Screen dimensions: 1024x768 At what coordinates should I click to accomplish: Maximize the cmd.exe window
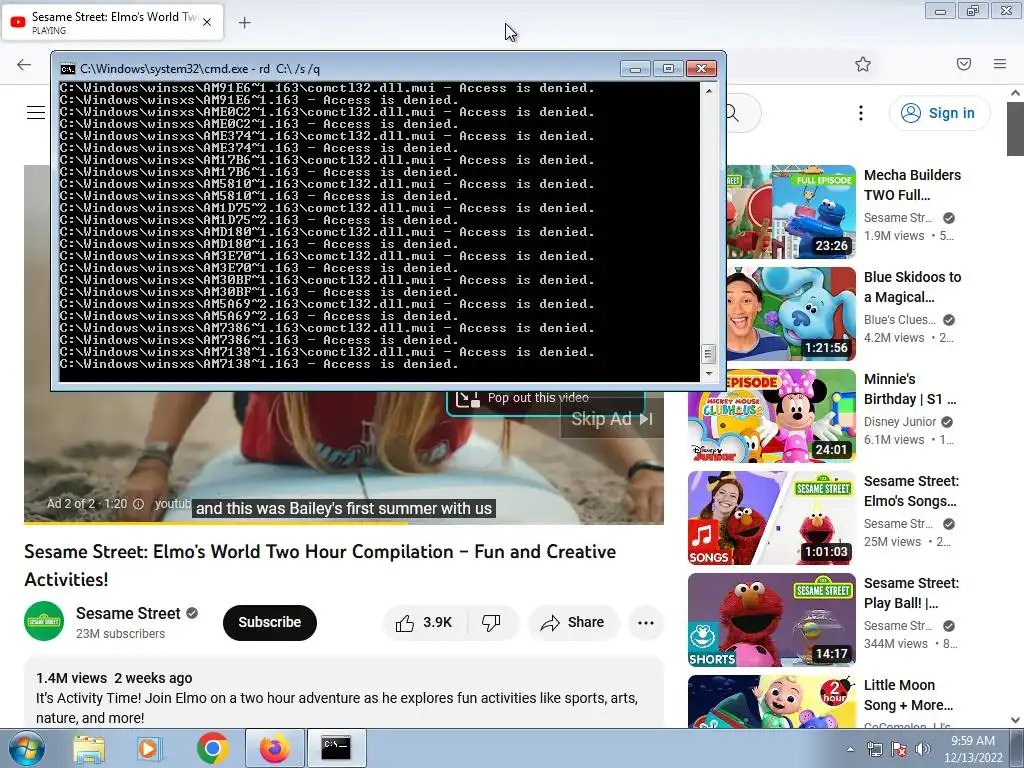(668, 69)
